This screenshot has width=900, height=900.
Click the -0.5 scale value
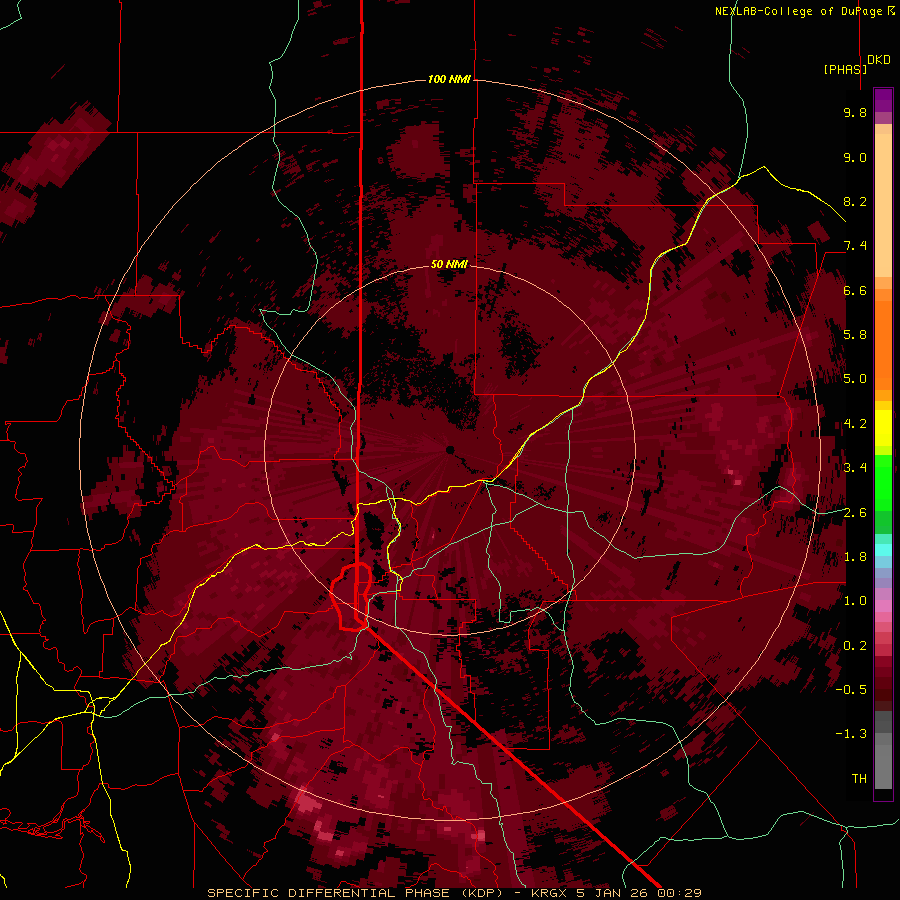point(851,690)
